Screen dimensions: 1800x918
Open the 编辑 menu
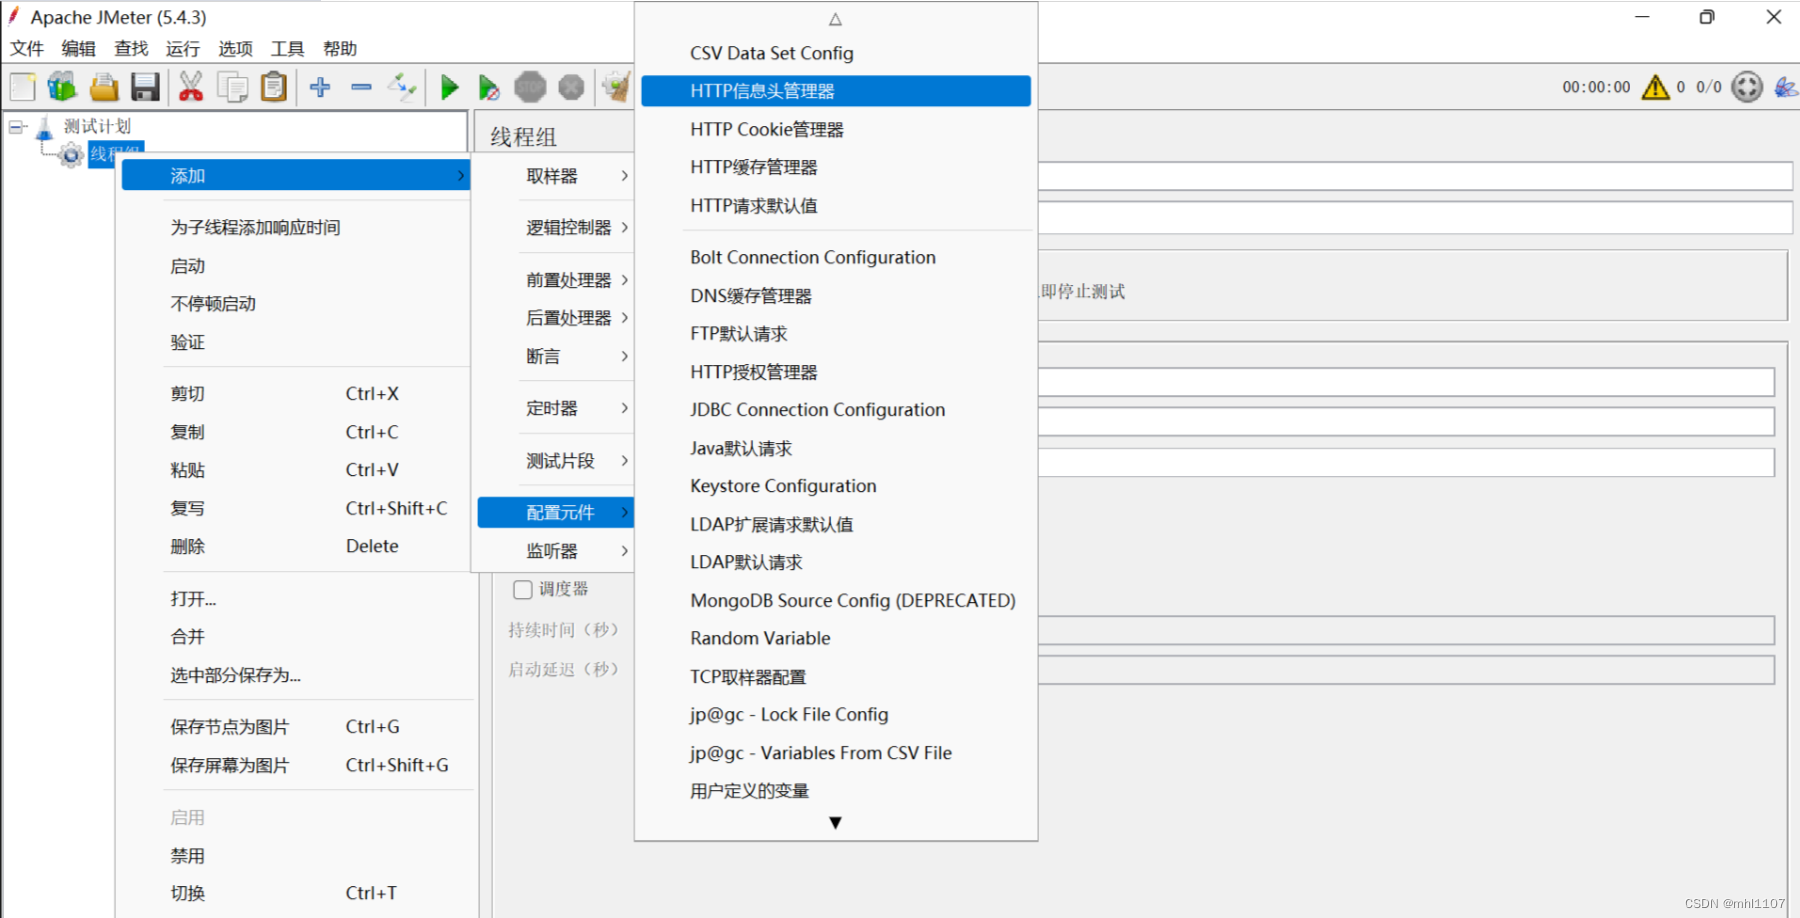pyautogui.click(x=78, y=49)
